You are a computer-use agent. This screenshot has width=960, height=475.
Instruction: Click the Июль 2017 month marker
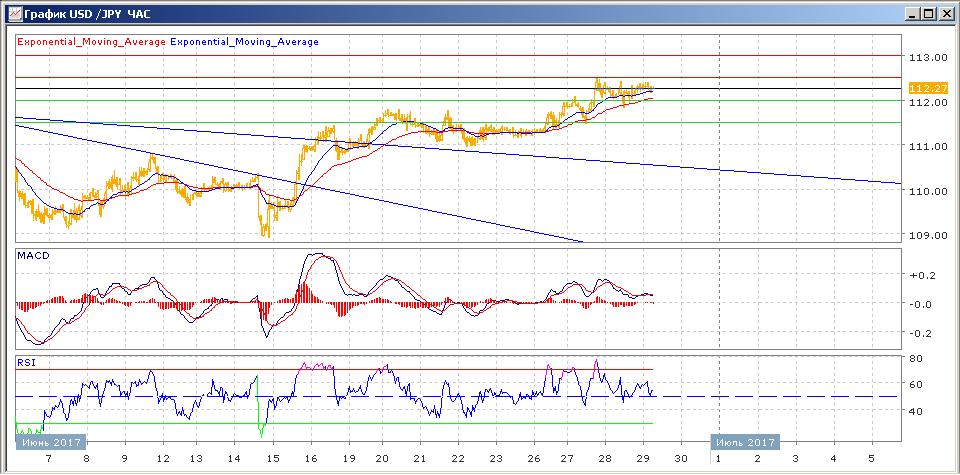tap(743, 441)
